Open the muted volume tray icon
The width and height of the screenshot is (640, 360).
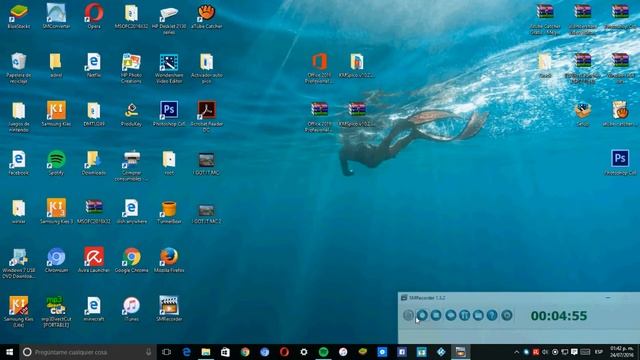pyautogui.click(x=545, y=352)
